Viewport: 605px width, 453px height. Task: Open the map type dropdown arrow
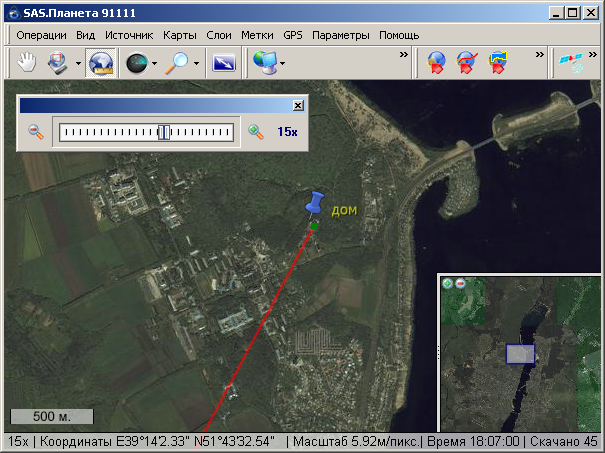pos(282,64)
